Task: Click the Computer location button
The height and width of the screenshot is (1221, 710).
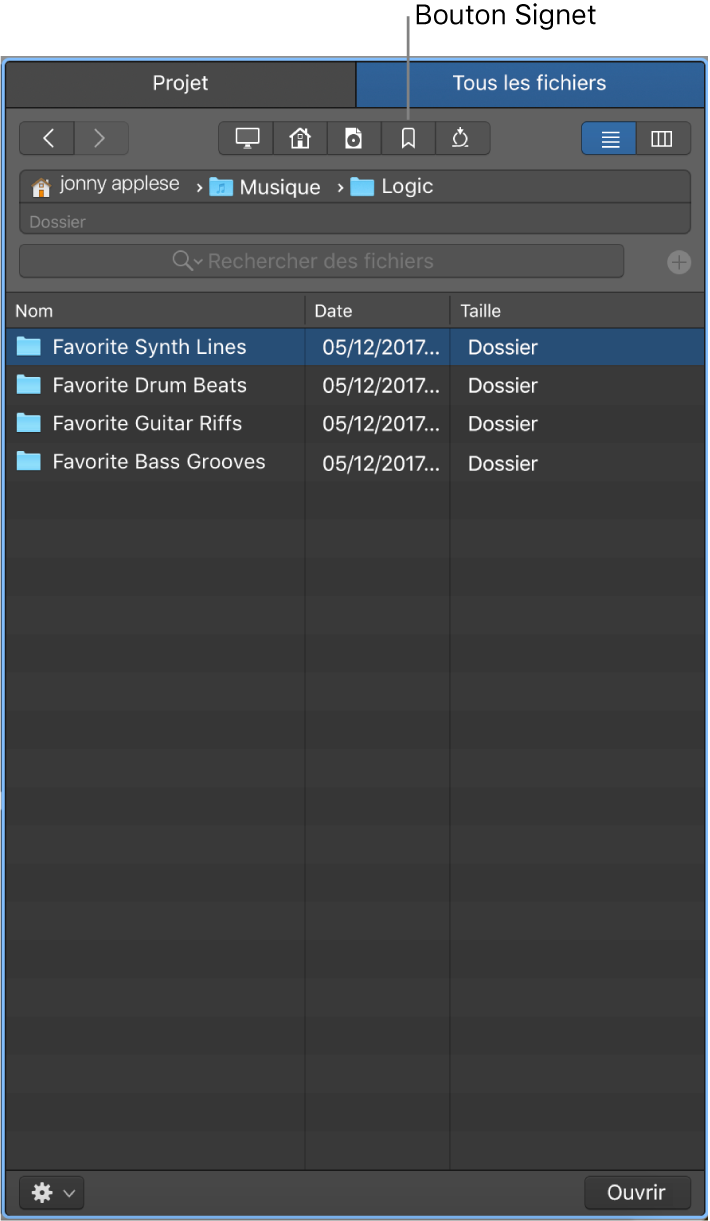Action: 246,139
